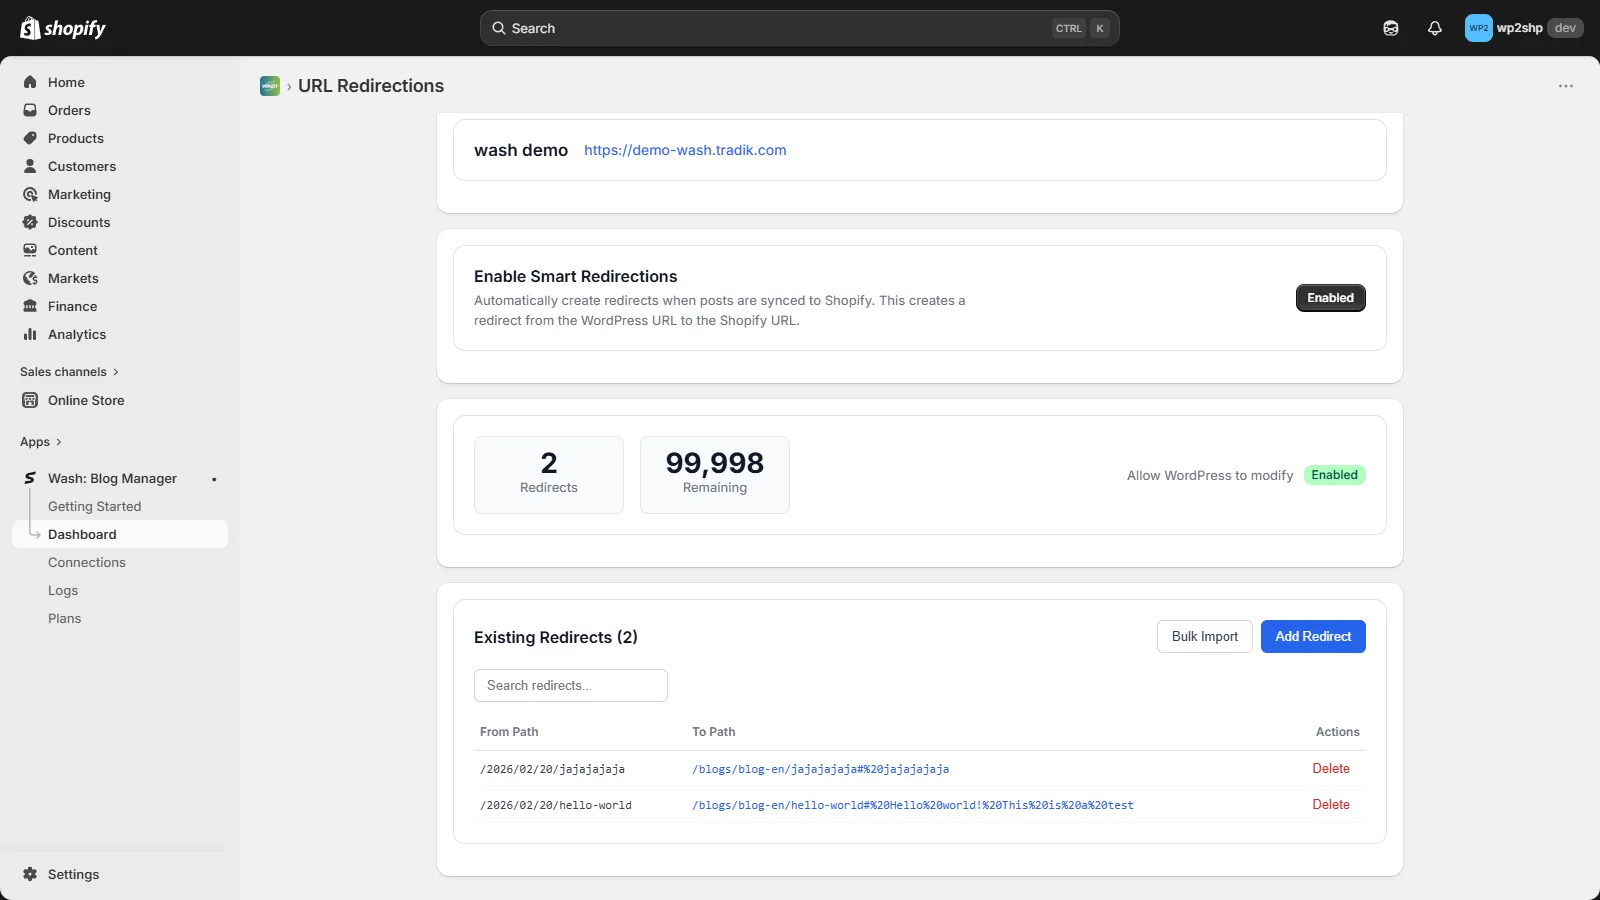
Task: Click the Finance bank icon
Action: (30, 306)
